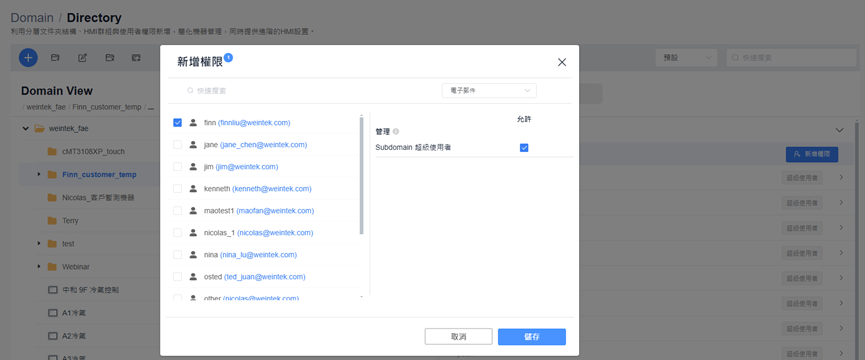Image resolution: width=865 pixels, height=360 pixels.
Task: Click the folder icon of Terry
Action: tap(52, 221)
